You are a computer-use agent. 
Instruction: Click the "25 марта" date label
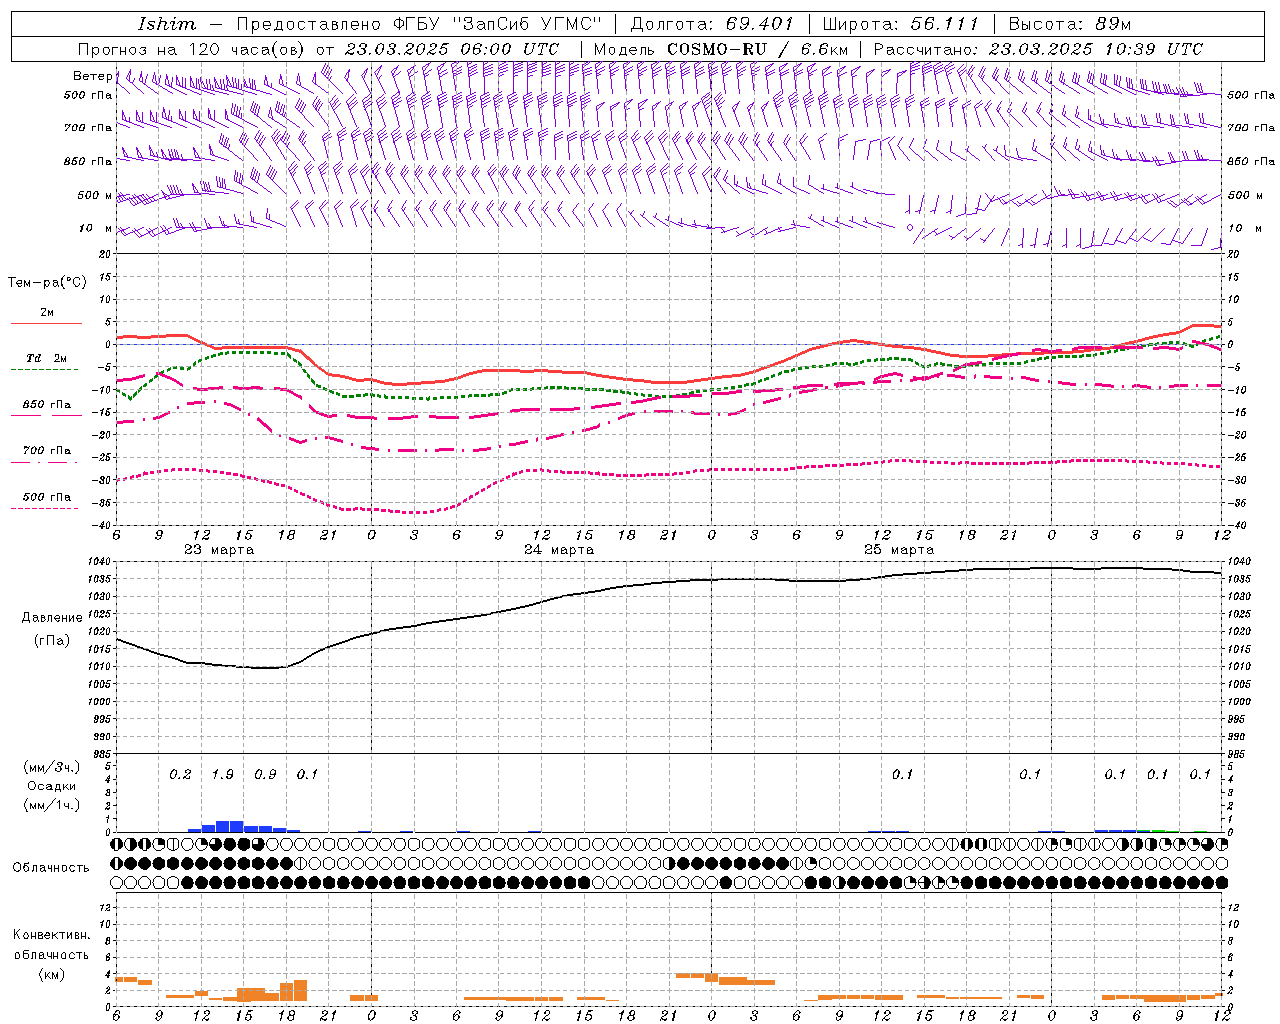pos(899,550)
